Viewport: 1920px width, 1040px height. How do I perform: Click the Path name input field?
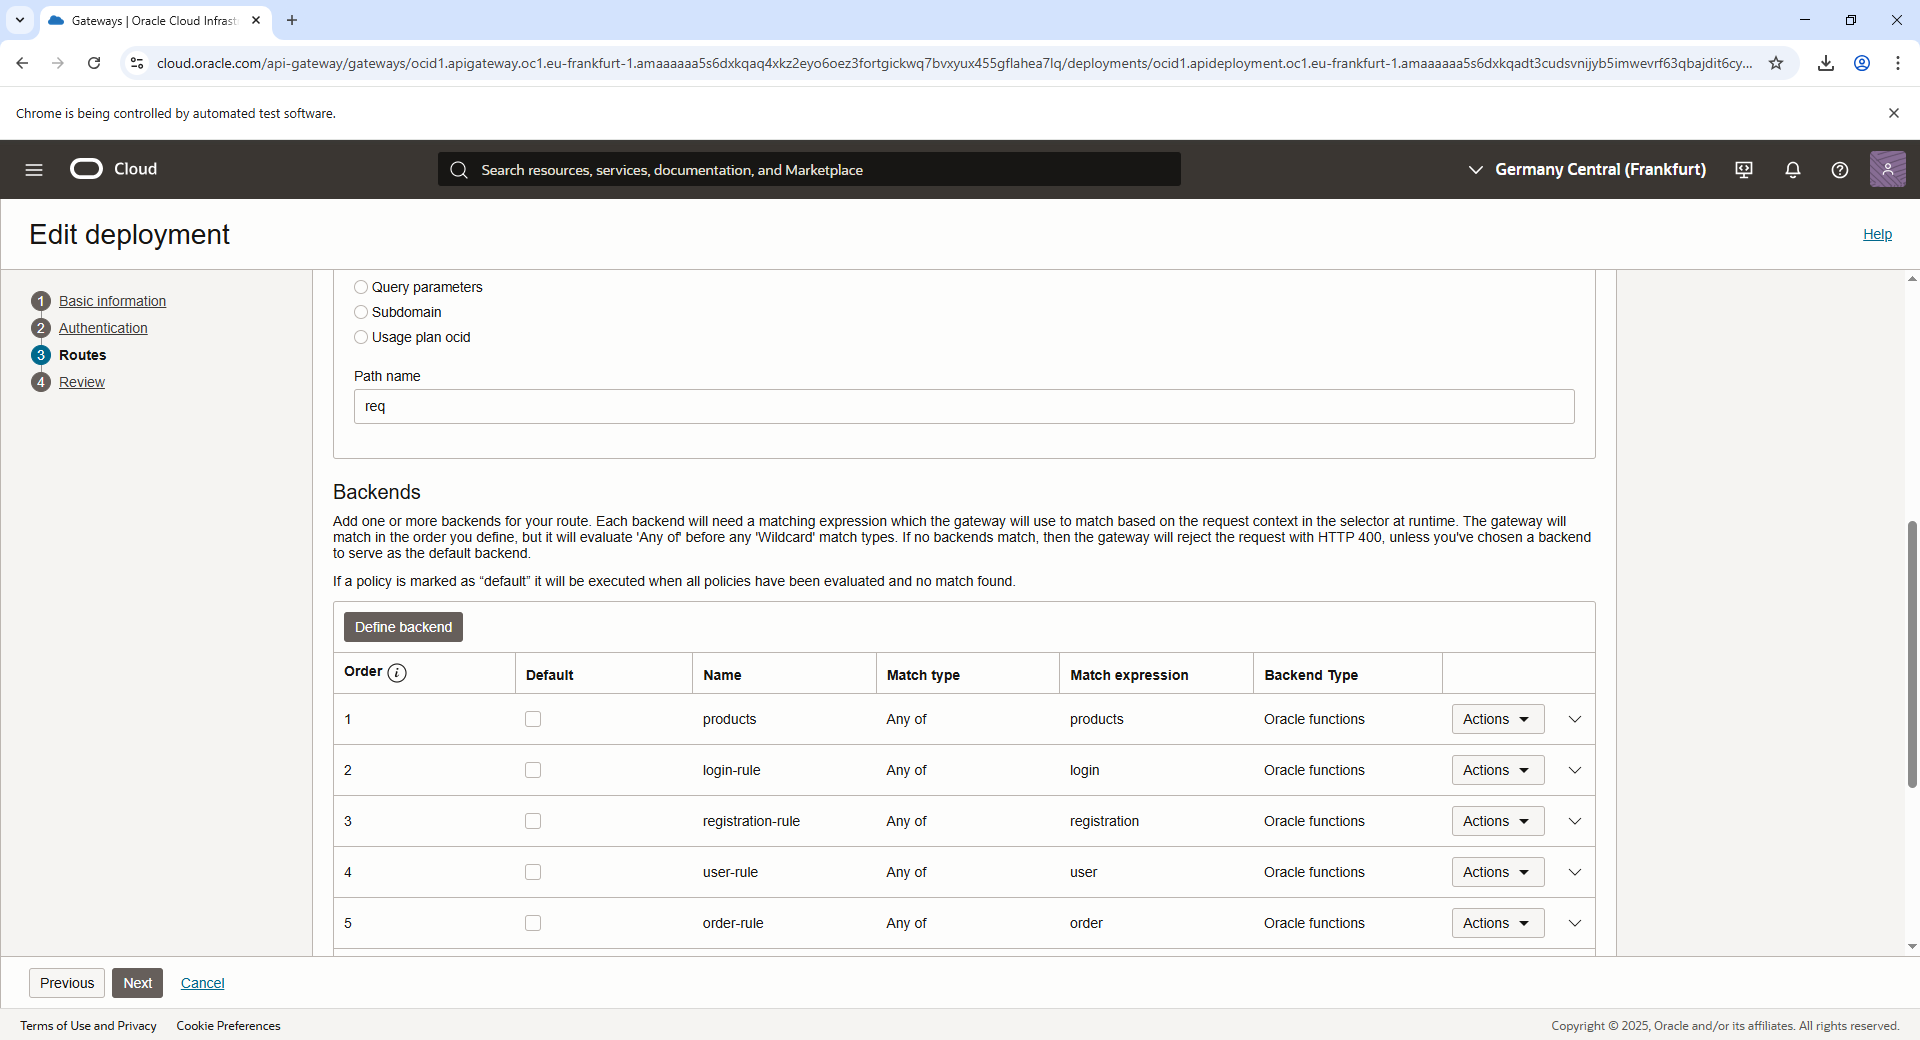[x=964, y=407]
